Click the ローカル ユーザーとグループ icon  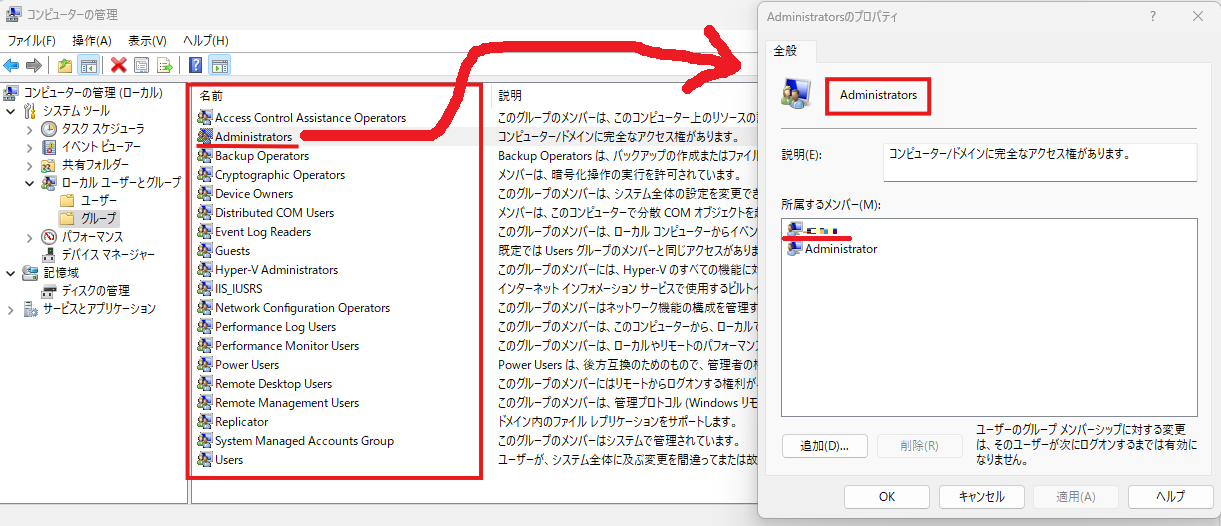[x=49, y=182]
